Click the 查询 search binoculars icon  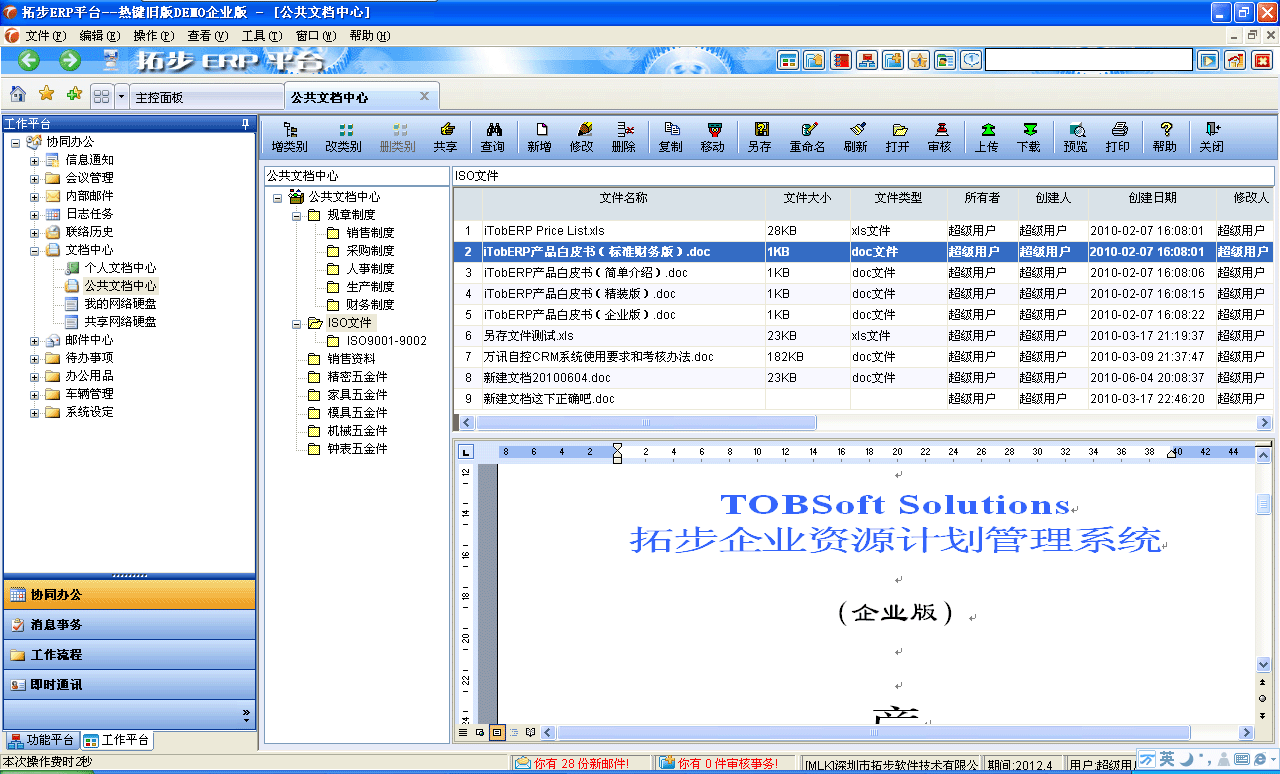[492, 130]
